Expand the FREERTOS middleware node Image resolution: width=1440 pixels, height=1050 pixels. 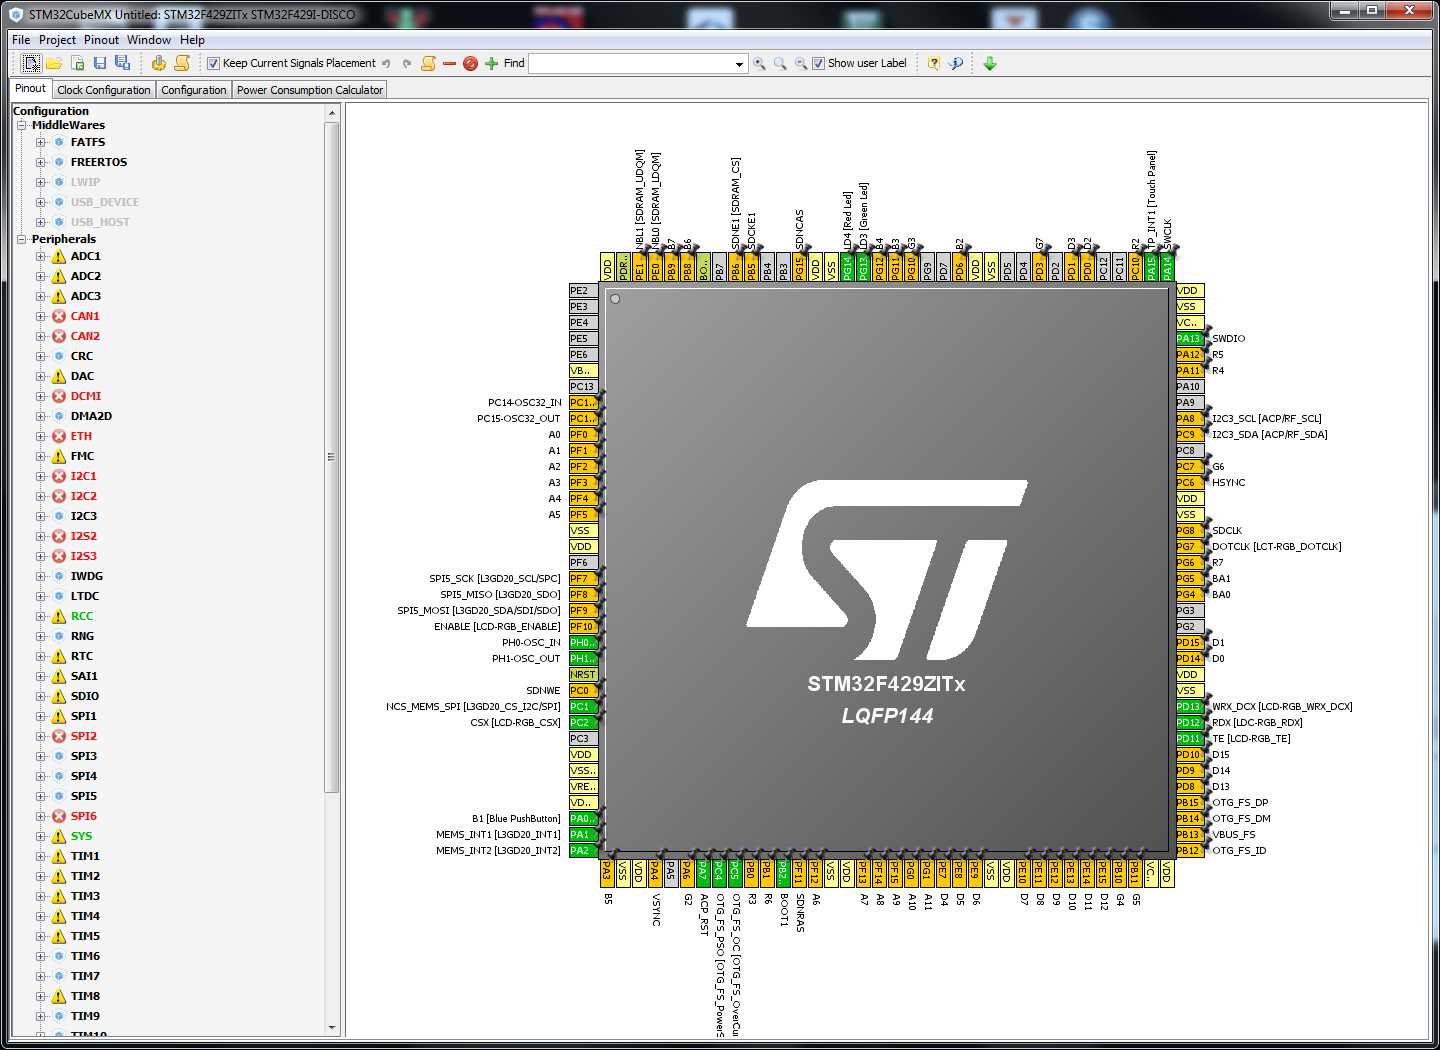(x=40, y=162)
